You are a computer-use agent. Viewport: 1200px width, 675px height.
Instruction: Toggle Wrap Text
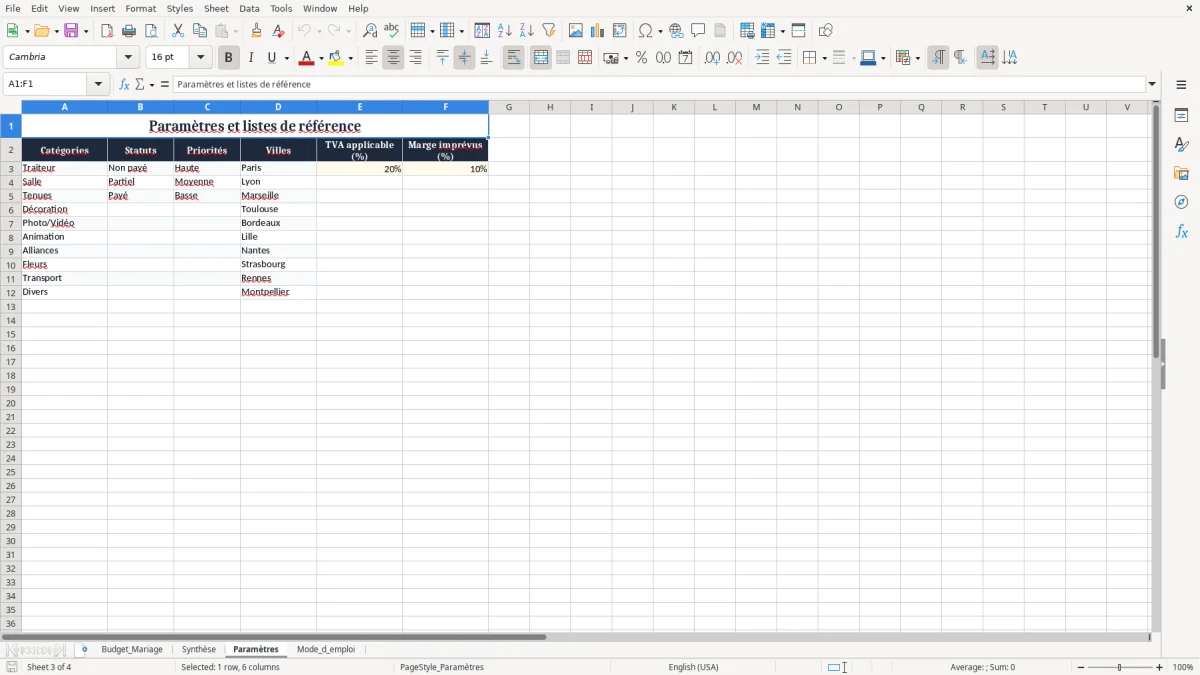pos(513,58)
